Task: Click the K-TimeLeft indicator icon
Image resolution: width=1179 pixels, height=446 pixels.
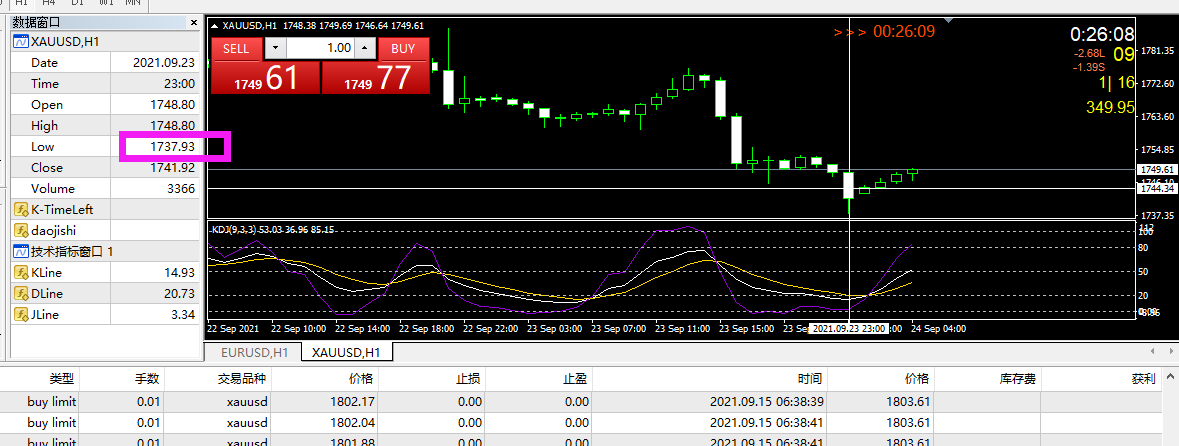Action: (19, 210)
